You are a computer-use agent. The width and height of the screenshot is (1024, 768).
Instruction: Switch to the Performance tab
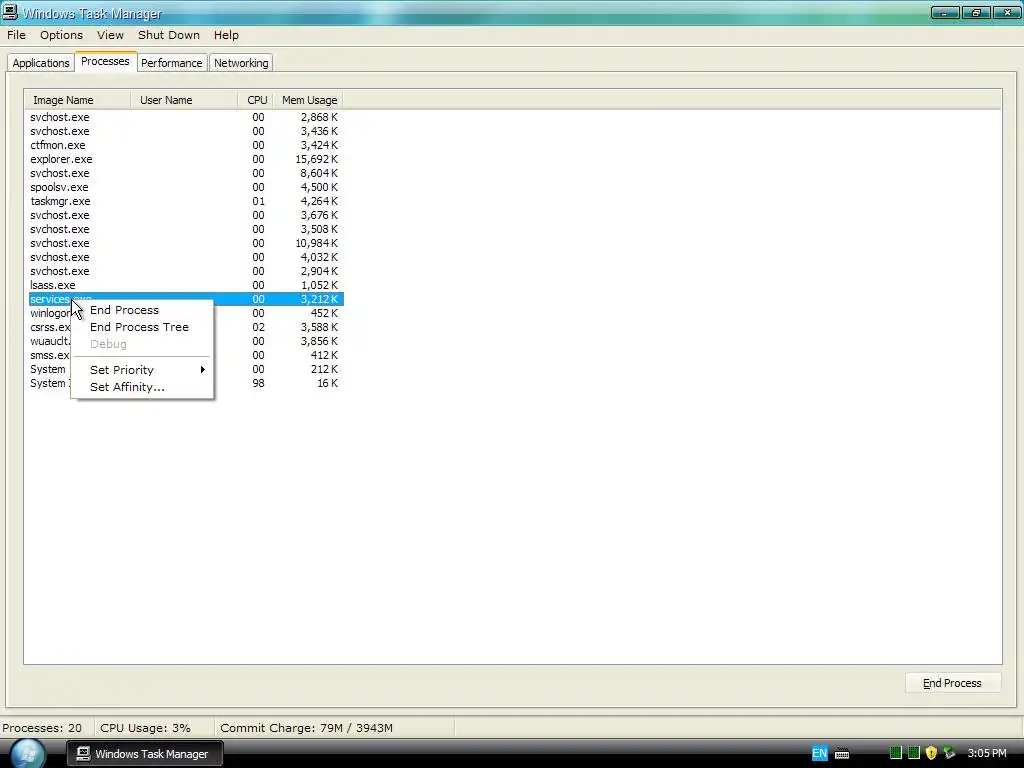point(172,63)
